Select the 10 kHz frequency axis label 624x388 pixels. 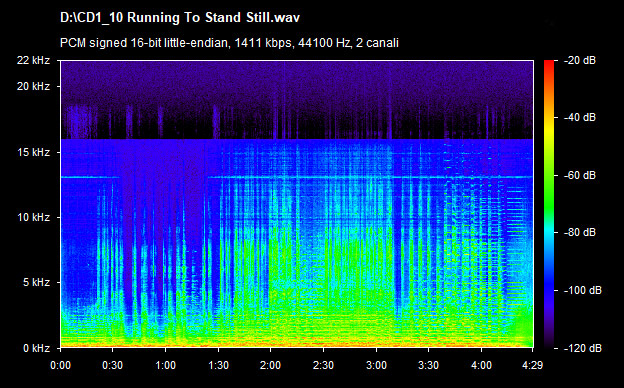33,217
